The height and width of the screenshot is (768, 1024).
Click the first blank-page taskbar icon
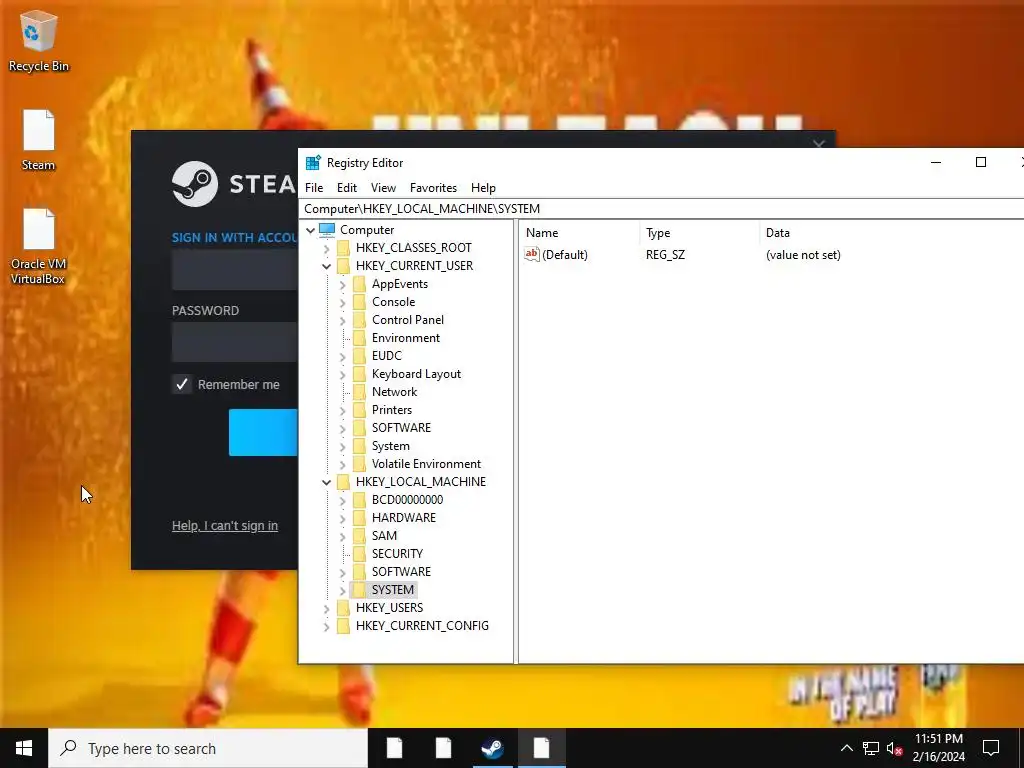394,748
